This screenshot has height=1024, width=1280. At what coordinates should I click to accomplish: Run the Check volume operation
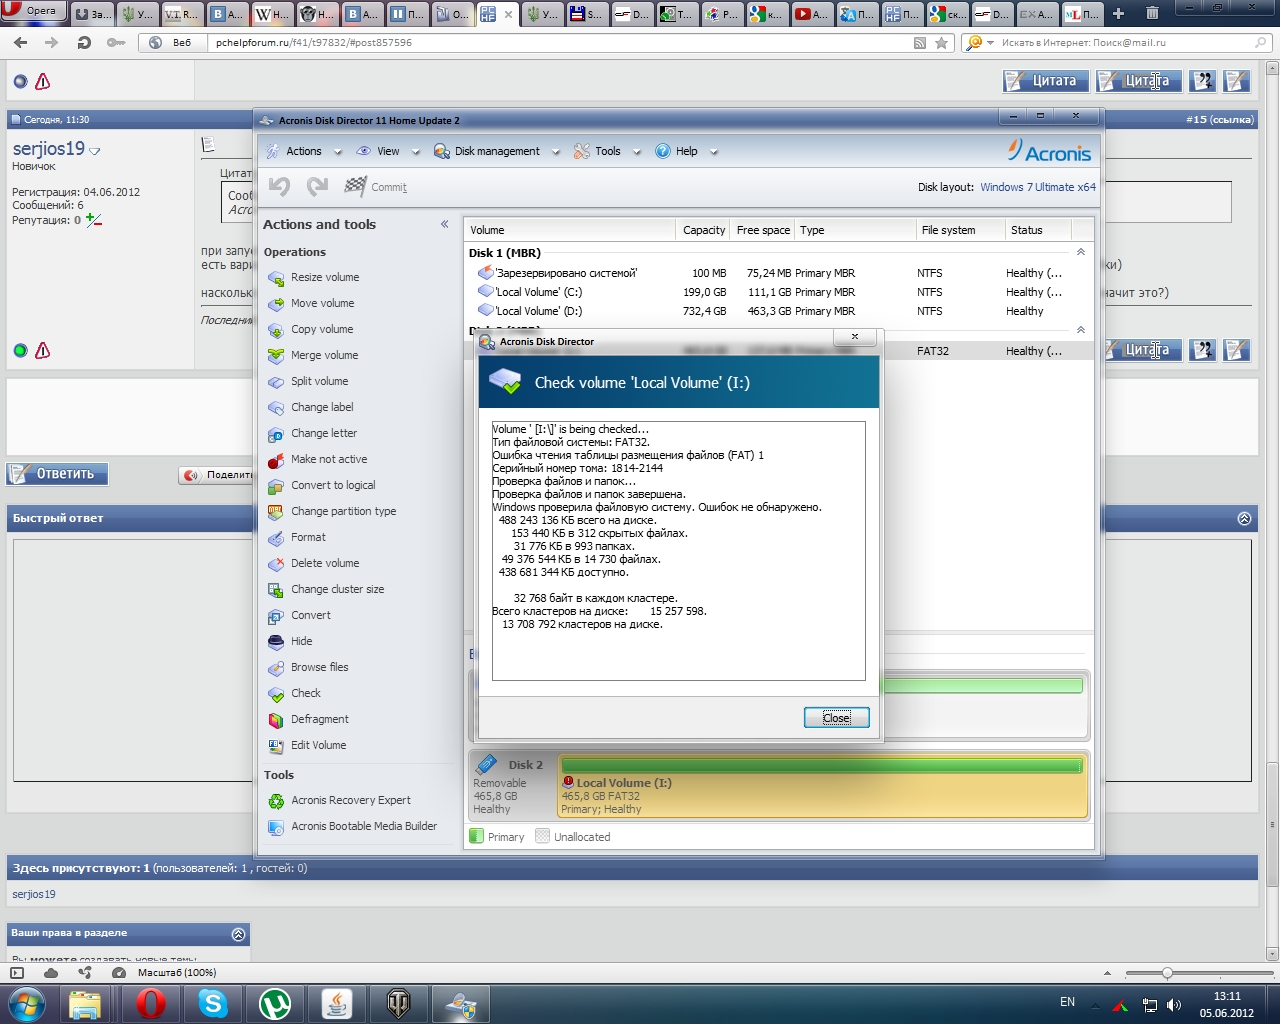(294, 693)
